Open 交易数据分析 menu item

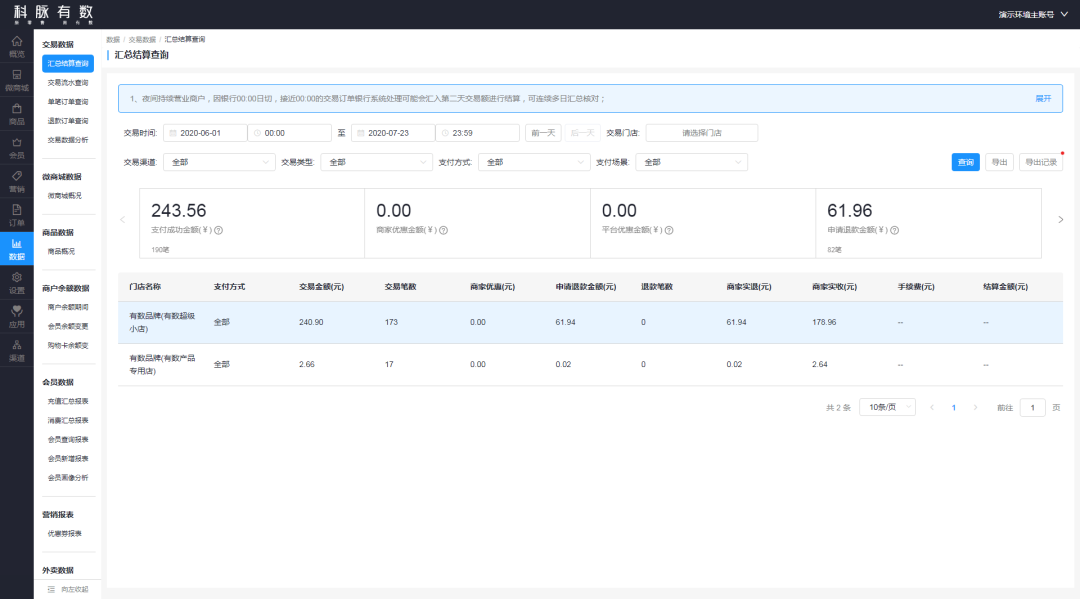coord(68,140)
